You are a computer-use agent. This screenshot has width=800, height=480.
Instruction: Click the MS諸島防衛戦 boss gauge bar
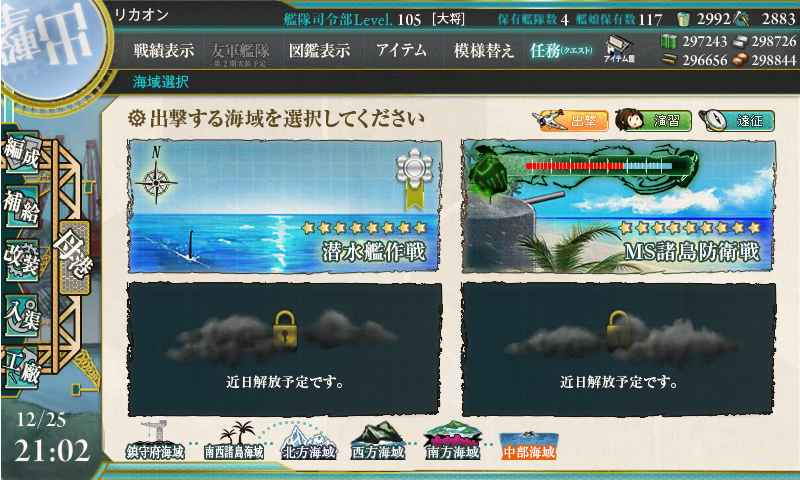[599, 166]
